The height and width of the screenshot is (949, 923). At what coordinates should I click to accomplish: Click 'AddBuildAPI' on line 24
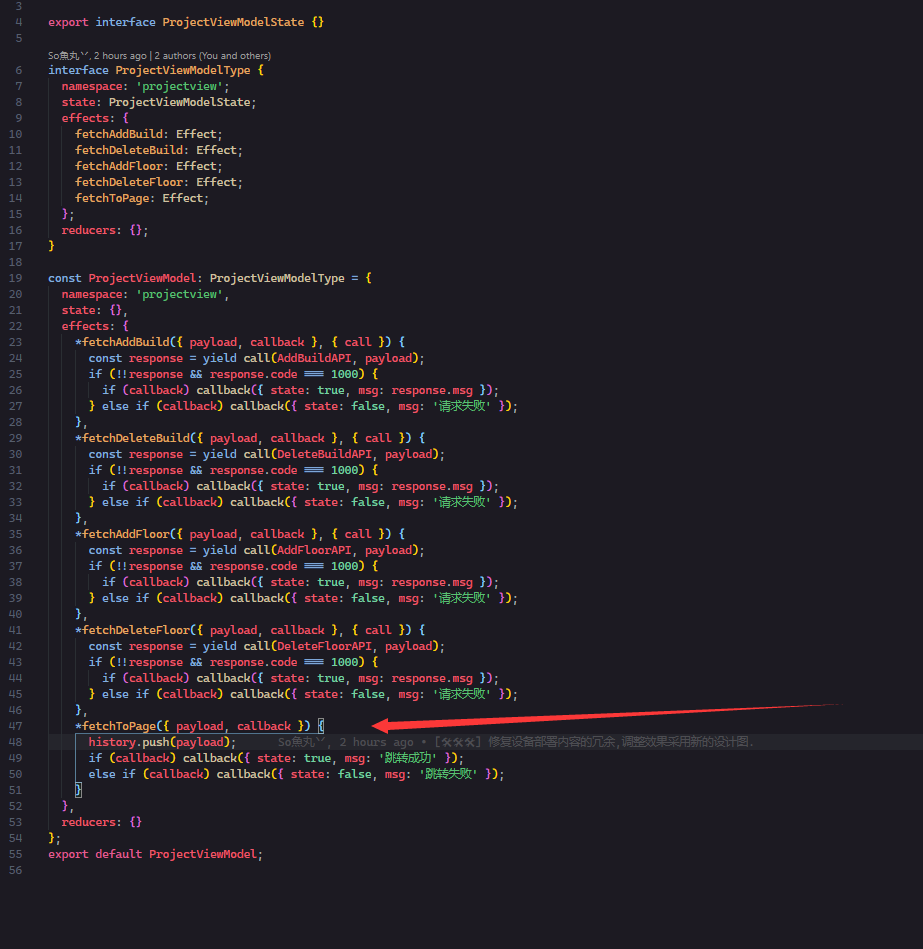coord(314,358)
